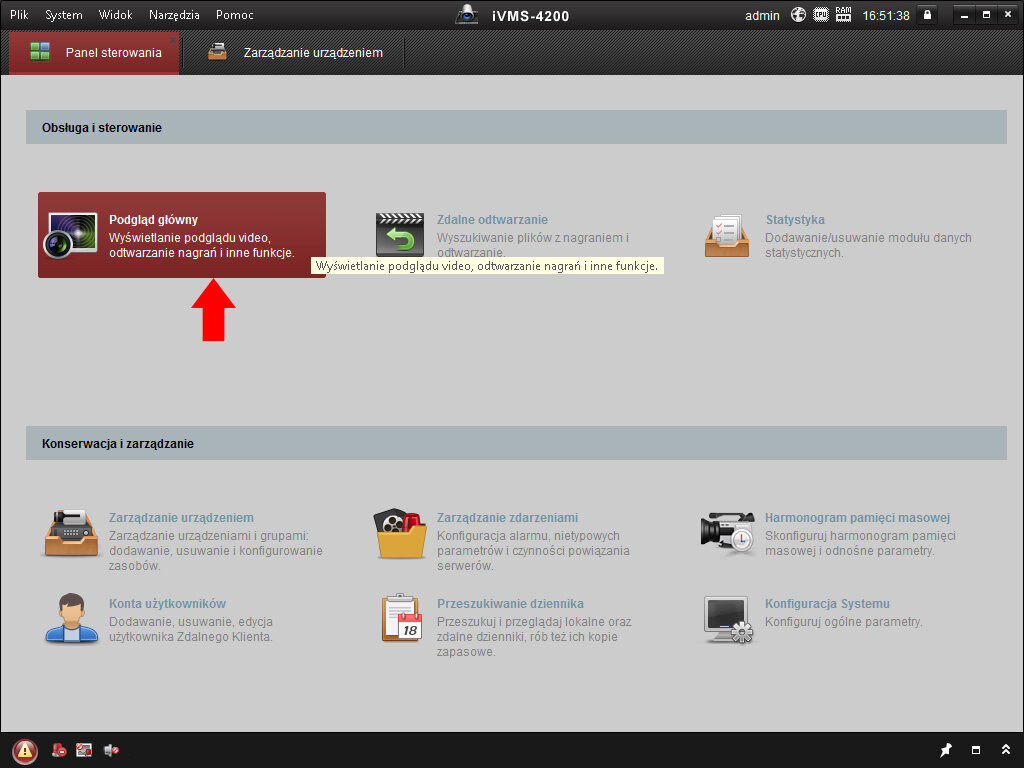Expand the bottom alarm panel with double chevron
The width and height of the screenshot is (1024, 768).
(1005, 750)
